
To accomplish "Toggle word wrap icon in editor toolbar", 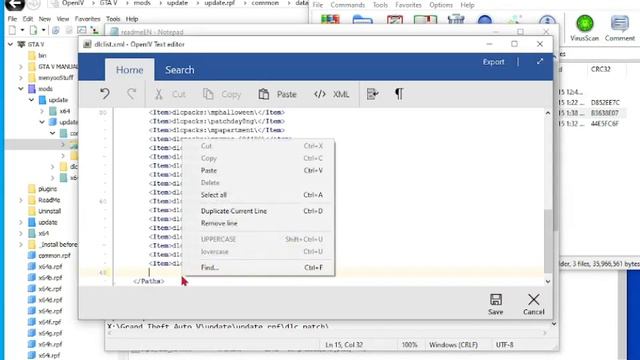I will (372, 94).
